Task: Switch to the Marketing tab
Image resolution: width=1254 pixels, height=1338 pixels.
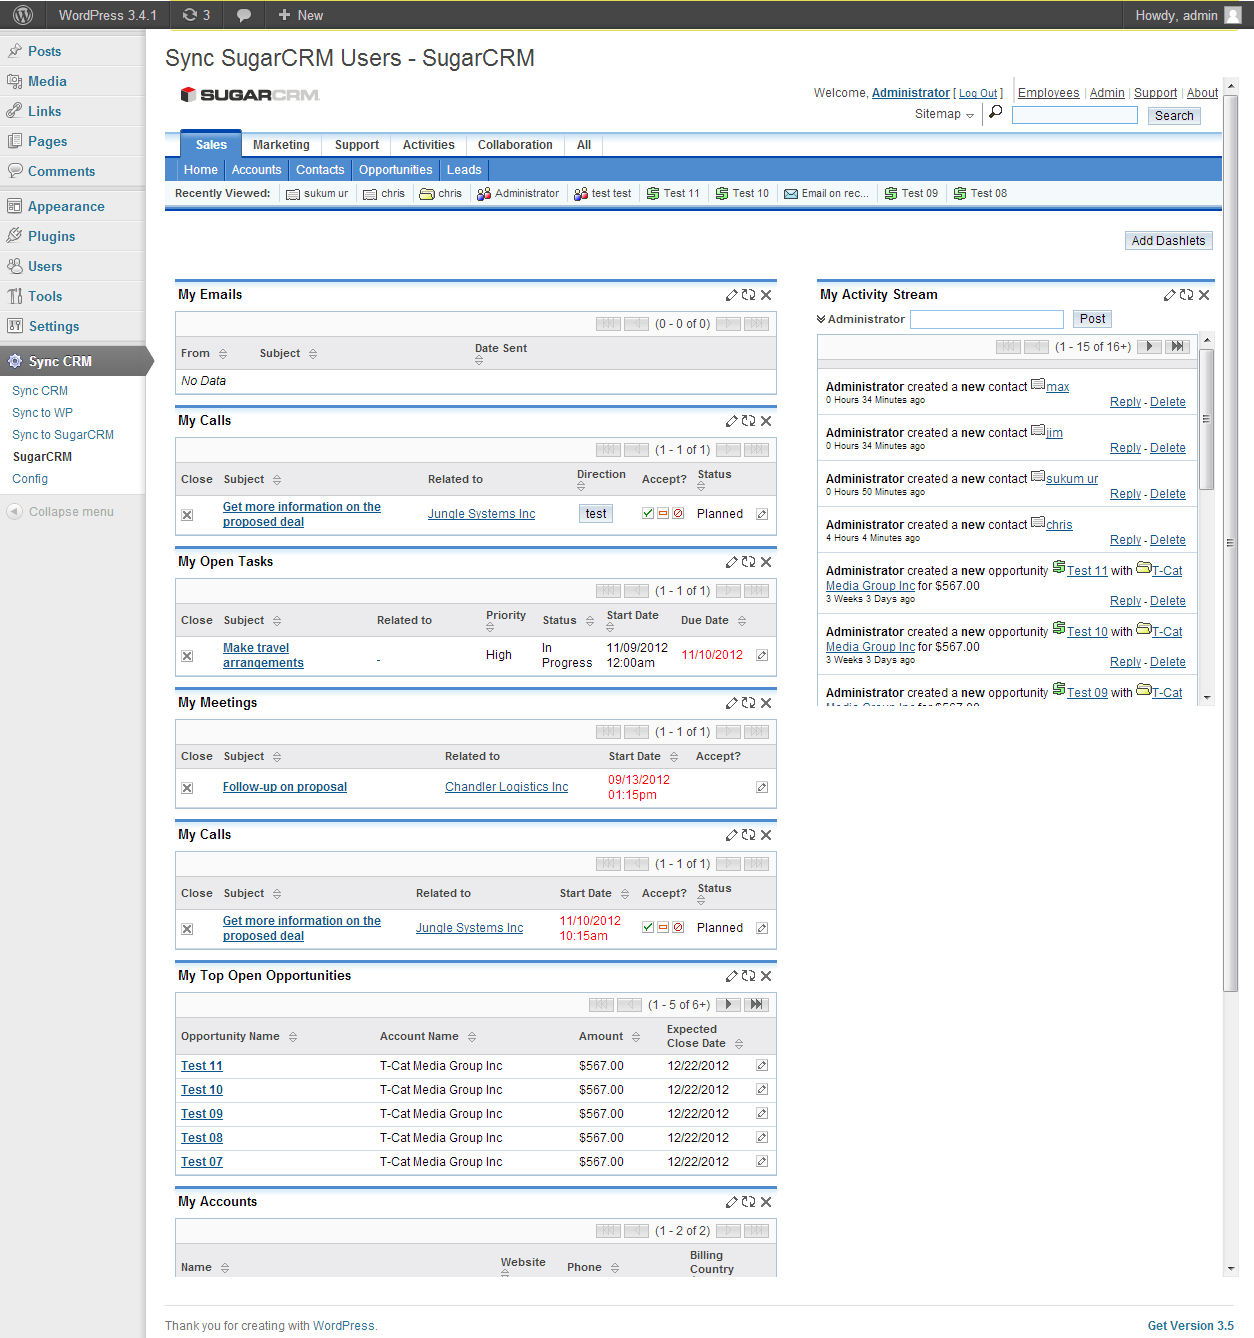Action: 281,145
